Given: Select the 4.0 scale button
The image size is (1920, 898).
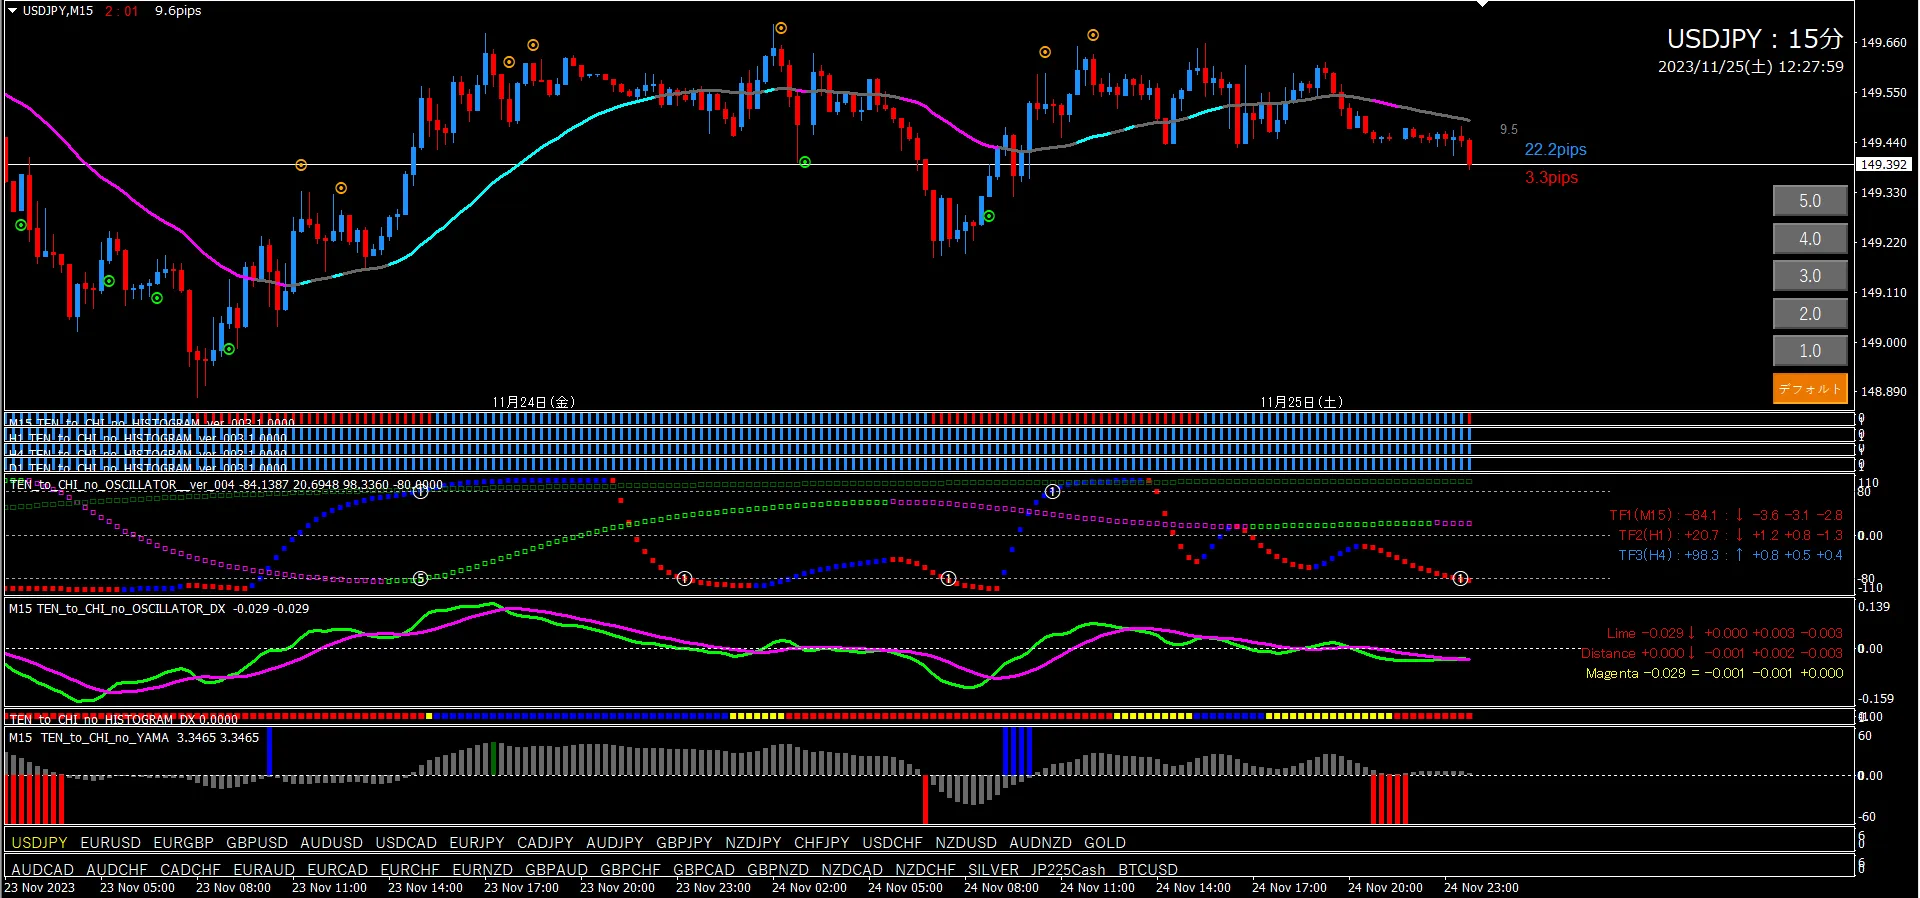Looking at the screenshot, I should tap(1810, 239).
